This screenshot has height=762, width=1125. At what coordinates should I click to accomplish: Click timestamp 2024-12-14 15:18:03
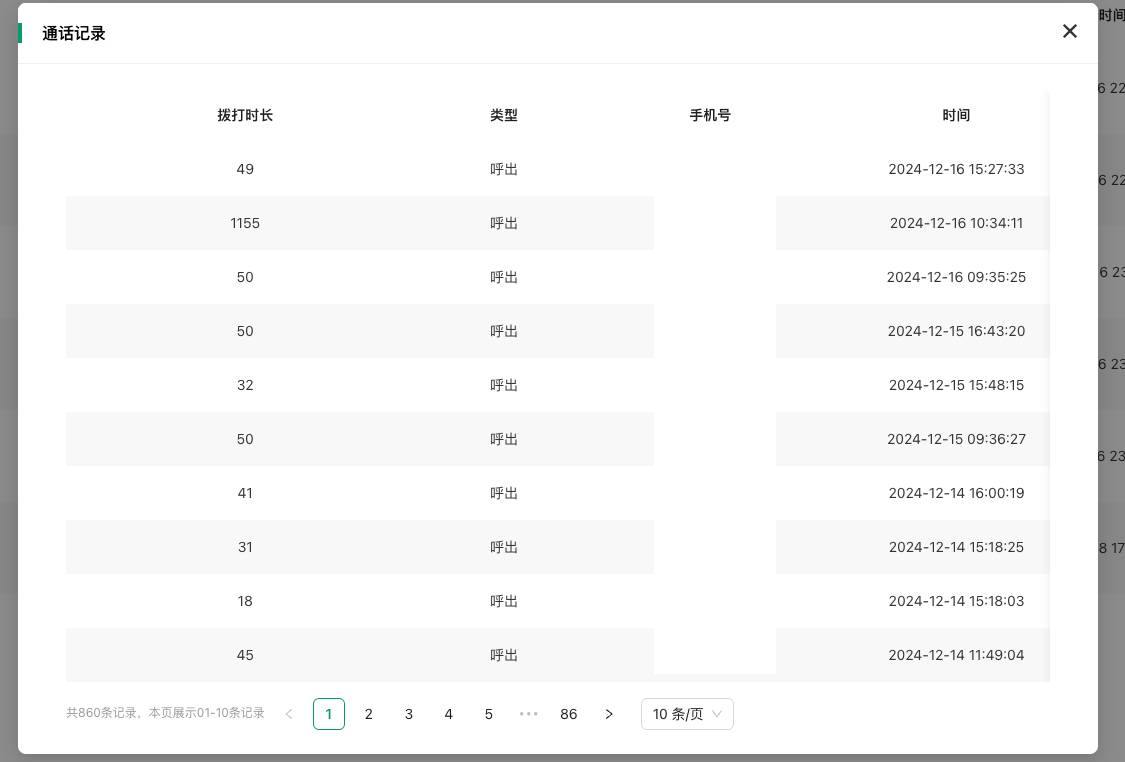(956, 601)
